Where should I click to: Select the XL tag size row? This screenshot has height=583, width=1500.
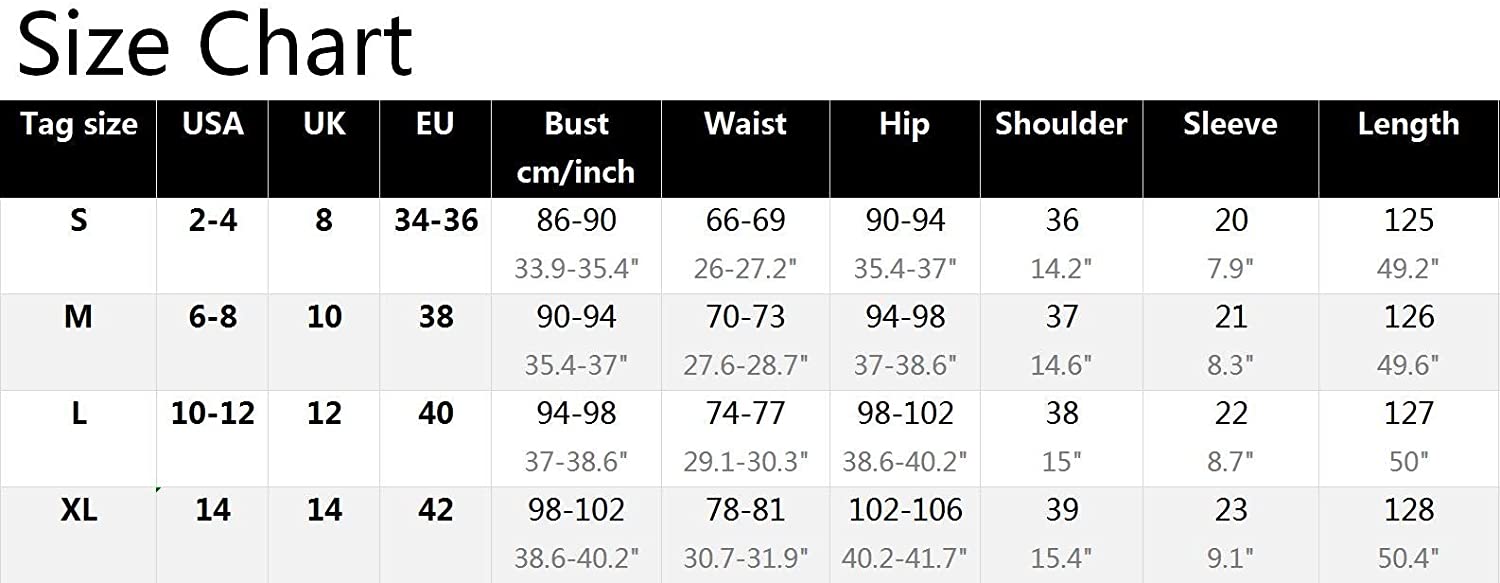pyautogui.click(x=750, y=535)
